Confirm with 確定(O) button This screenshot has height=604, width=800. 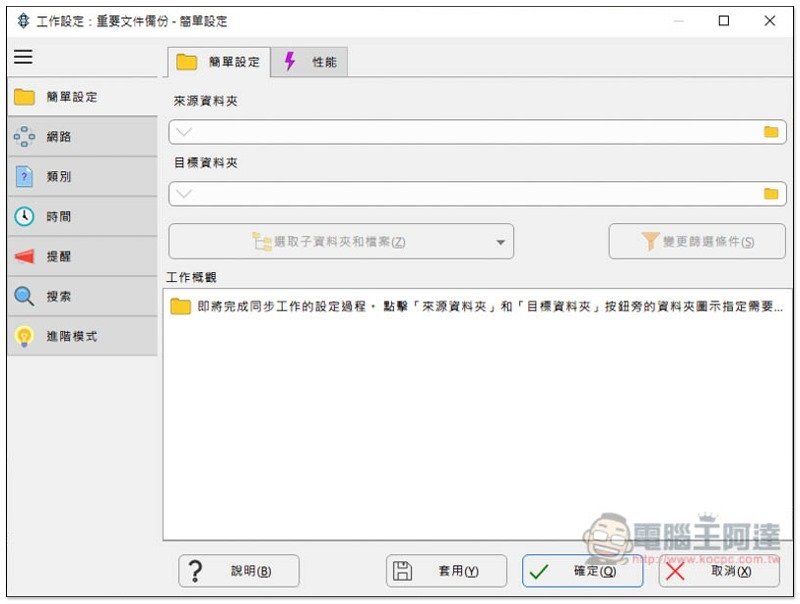[x=582, y=571]
